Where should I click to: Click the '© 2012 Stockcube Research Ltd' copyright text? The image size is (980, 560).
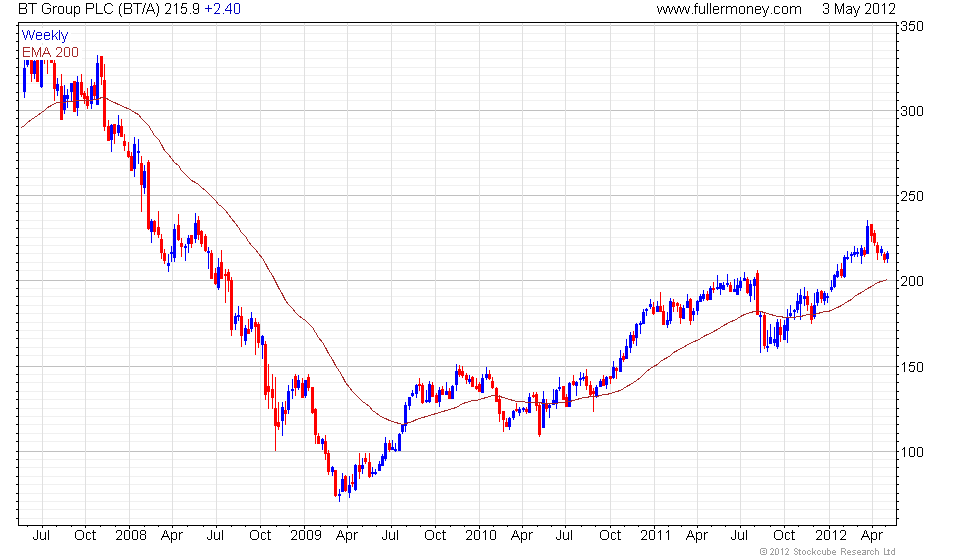click(x=828, y=552)
